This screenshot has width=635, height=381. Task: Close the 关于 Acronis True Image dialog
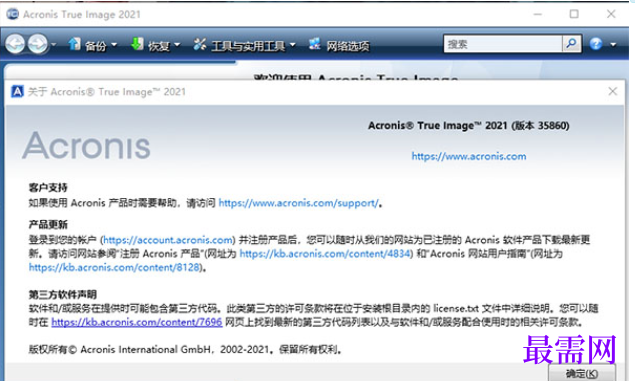click(x=612, y=92)
